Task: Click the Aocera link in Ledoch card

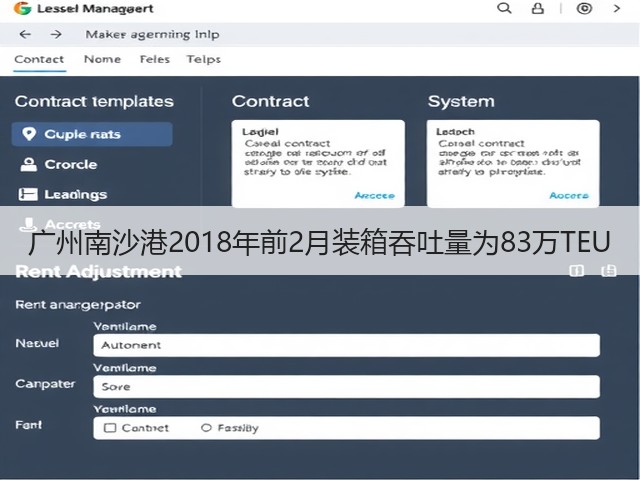Action: (569, 196)
